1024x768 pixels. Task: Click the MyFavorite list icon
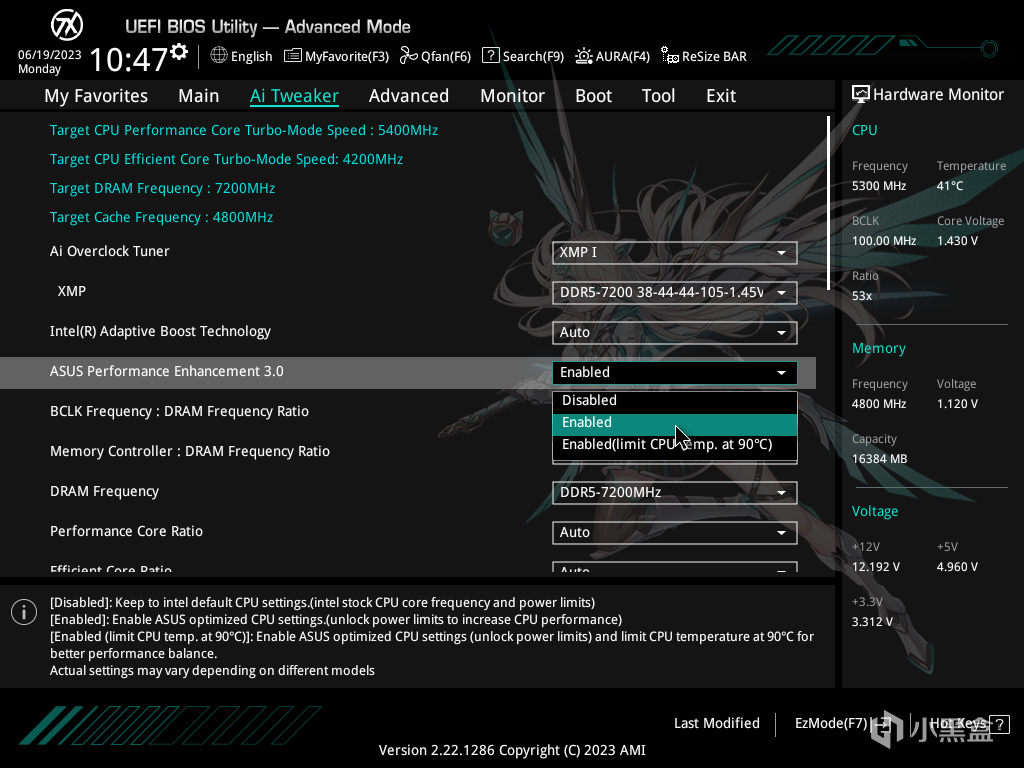[x=293, y=56]
